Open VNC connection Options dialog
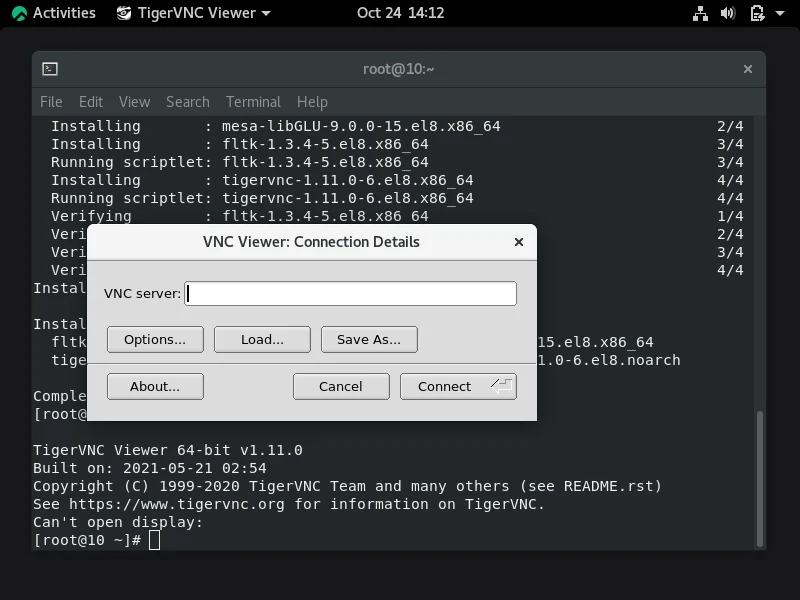 pos(155,339)
